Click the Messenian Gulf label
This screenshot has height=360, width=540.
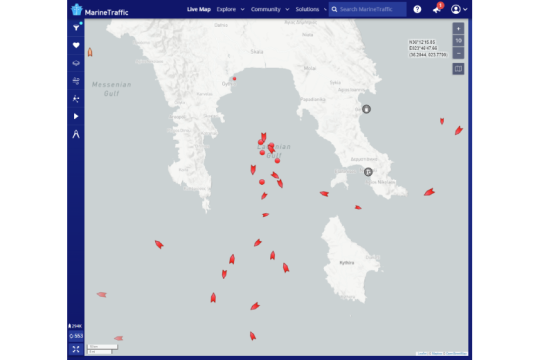[112, 89]
